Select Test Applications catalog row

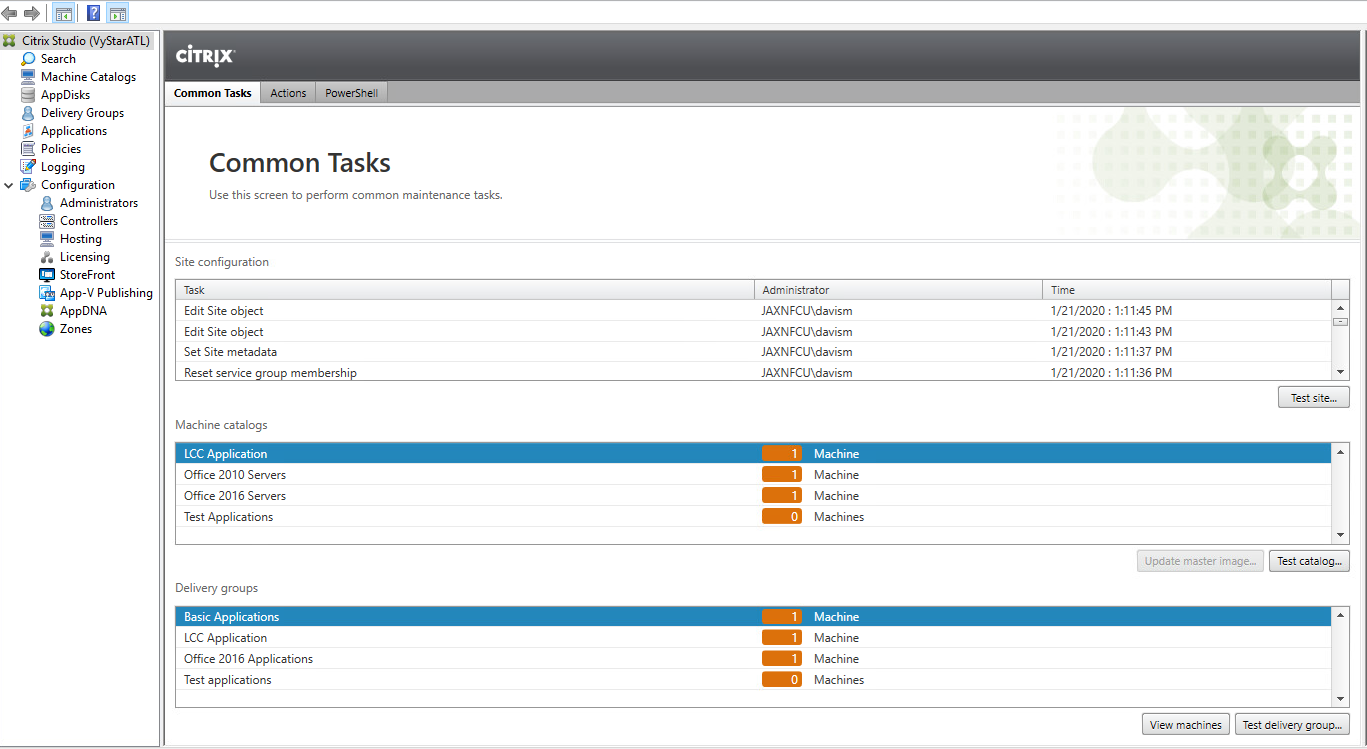[x=754, y=517]
